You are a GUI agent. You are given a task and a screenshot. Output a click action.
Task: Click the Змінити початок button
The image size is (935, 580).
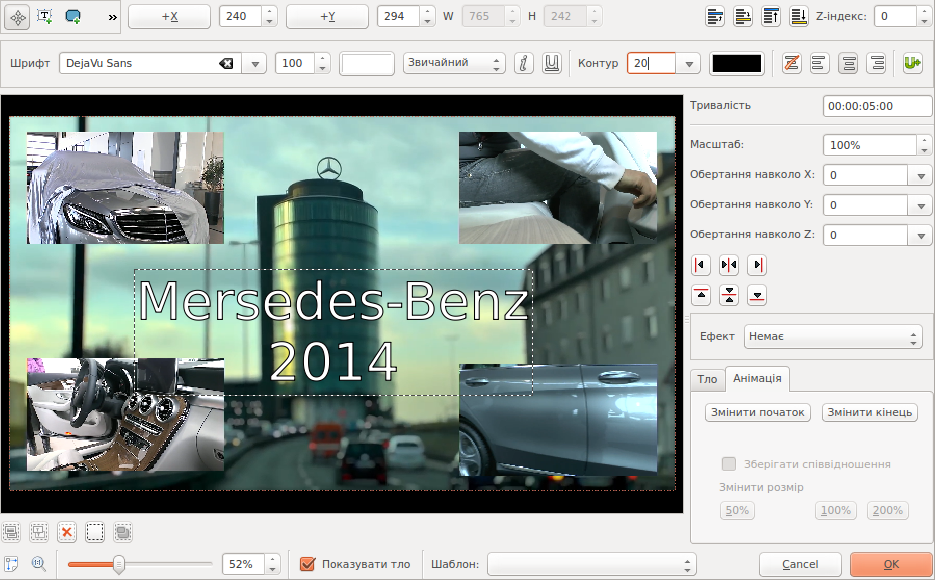pos(757,412)
